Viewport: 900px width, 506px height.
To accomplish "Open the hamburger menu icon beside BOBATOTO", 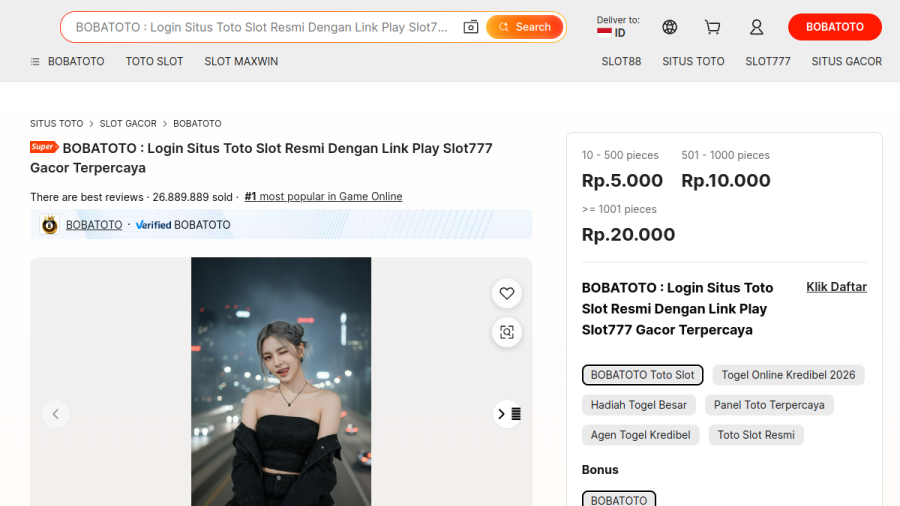I will tap(35, 61).
